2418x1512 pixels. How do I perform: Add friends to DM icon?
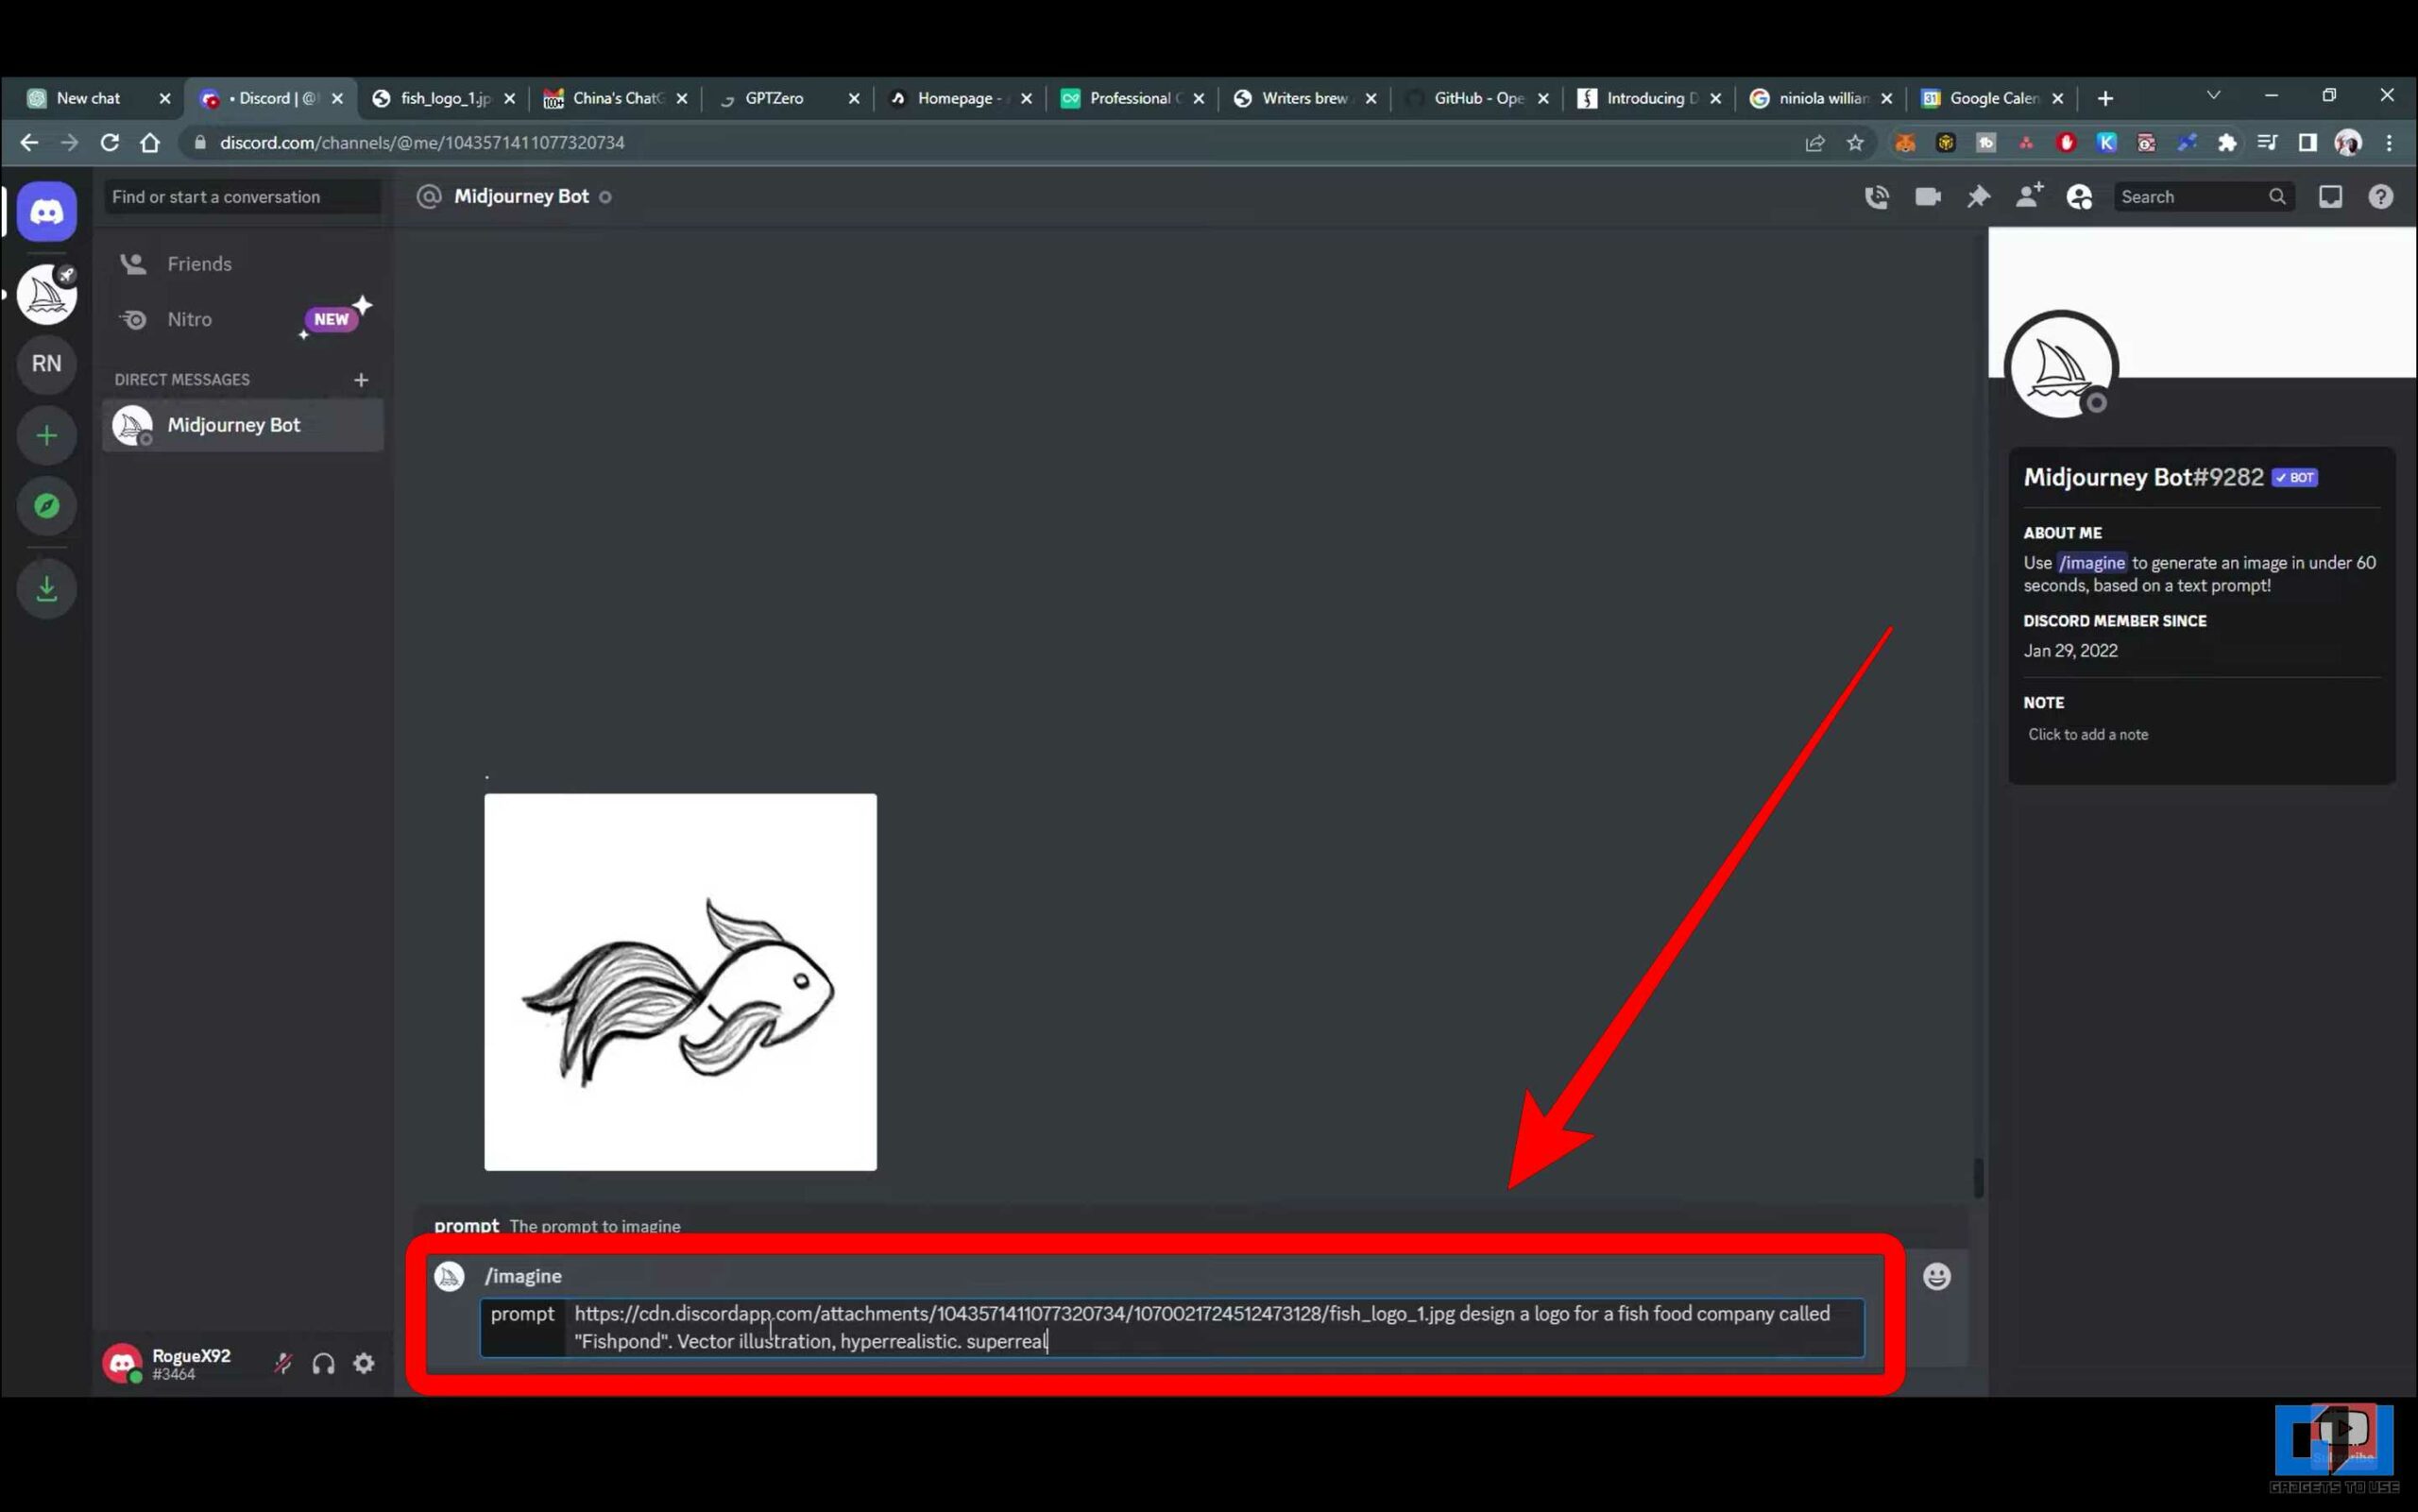2029,196
